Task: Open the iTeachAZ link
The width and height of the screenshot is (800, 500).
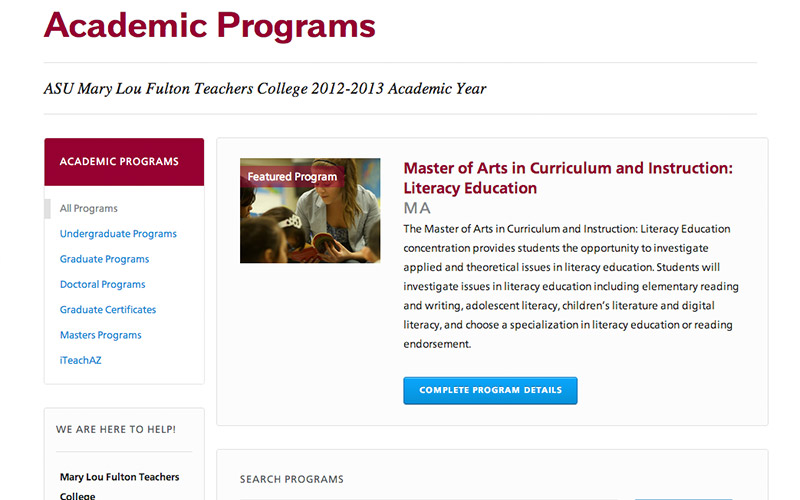Action: [x=80, y=360]
